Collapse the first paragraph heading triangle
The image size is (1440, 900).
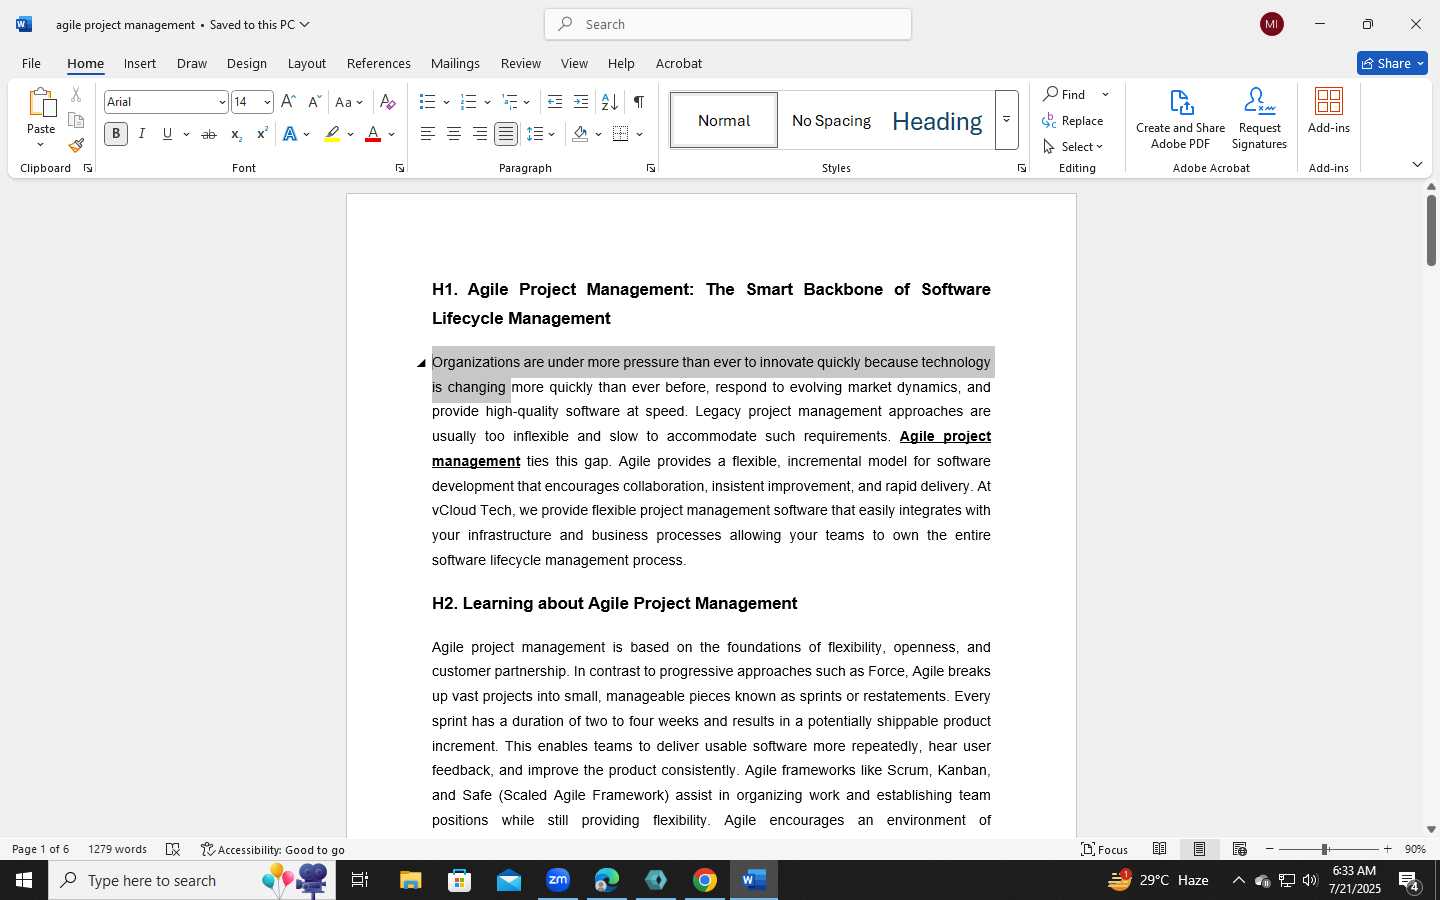pos(421,363)
